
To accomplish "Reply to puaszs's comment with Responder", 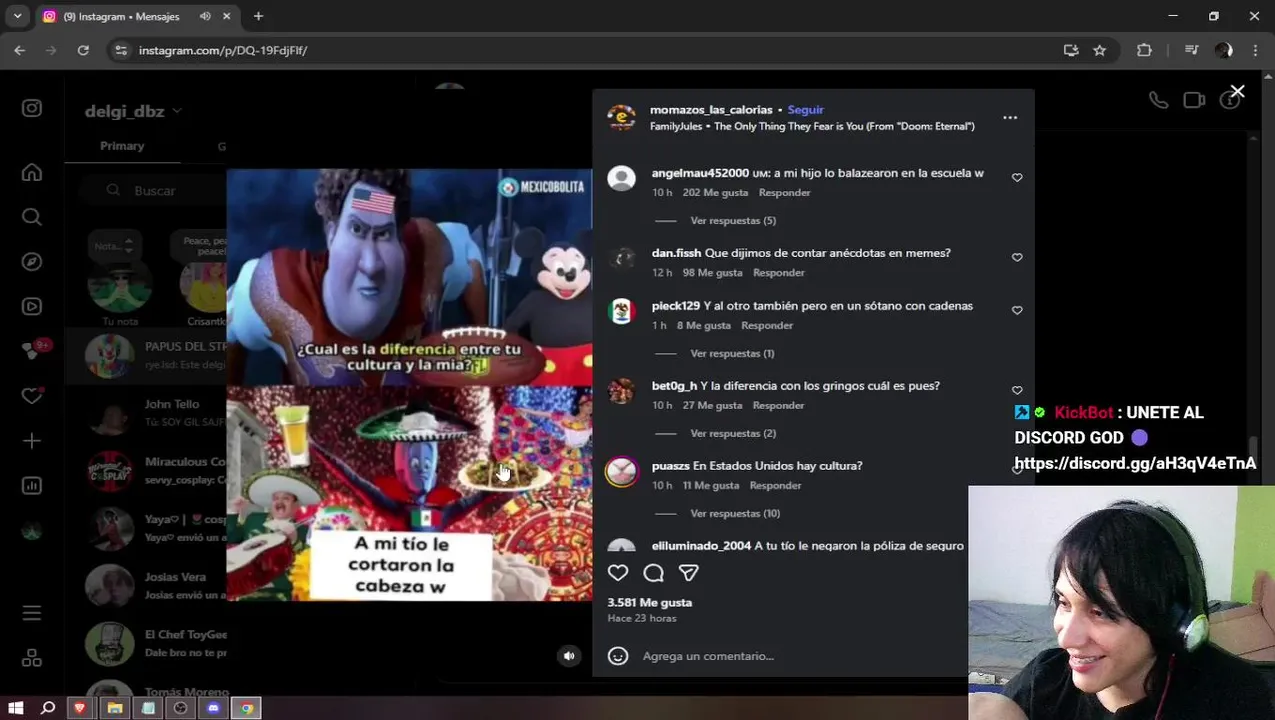I will pos(775,485).
